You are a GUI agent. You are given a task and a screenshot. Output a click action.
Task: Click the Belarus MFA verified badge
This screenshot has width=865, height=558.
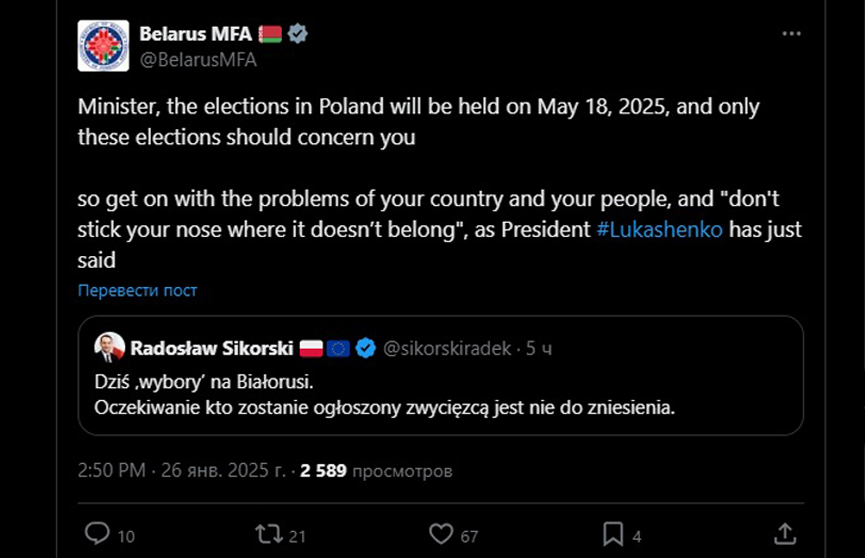[298, 34]
